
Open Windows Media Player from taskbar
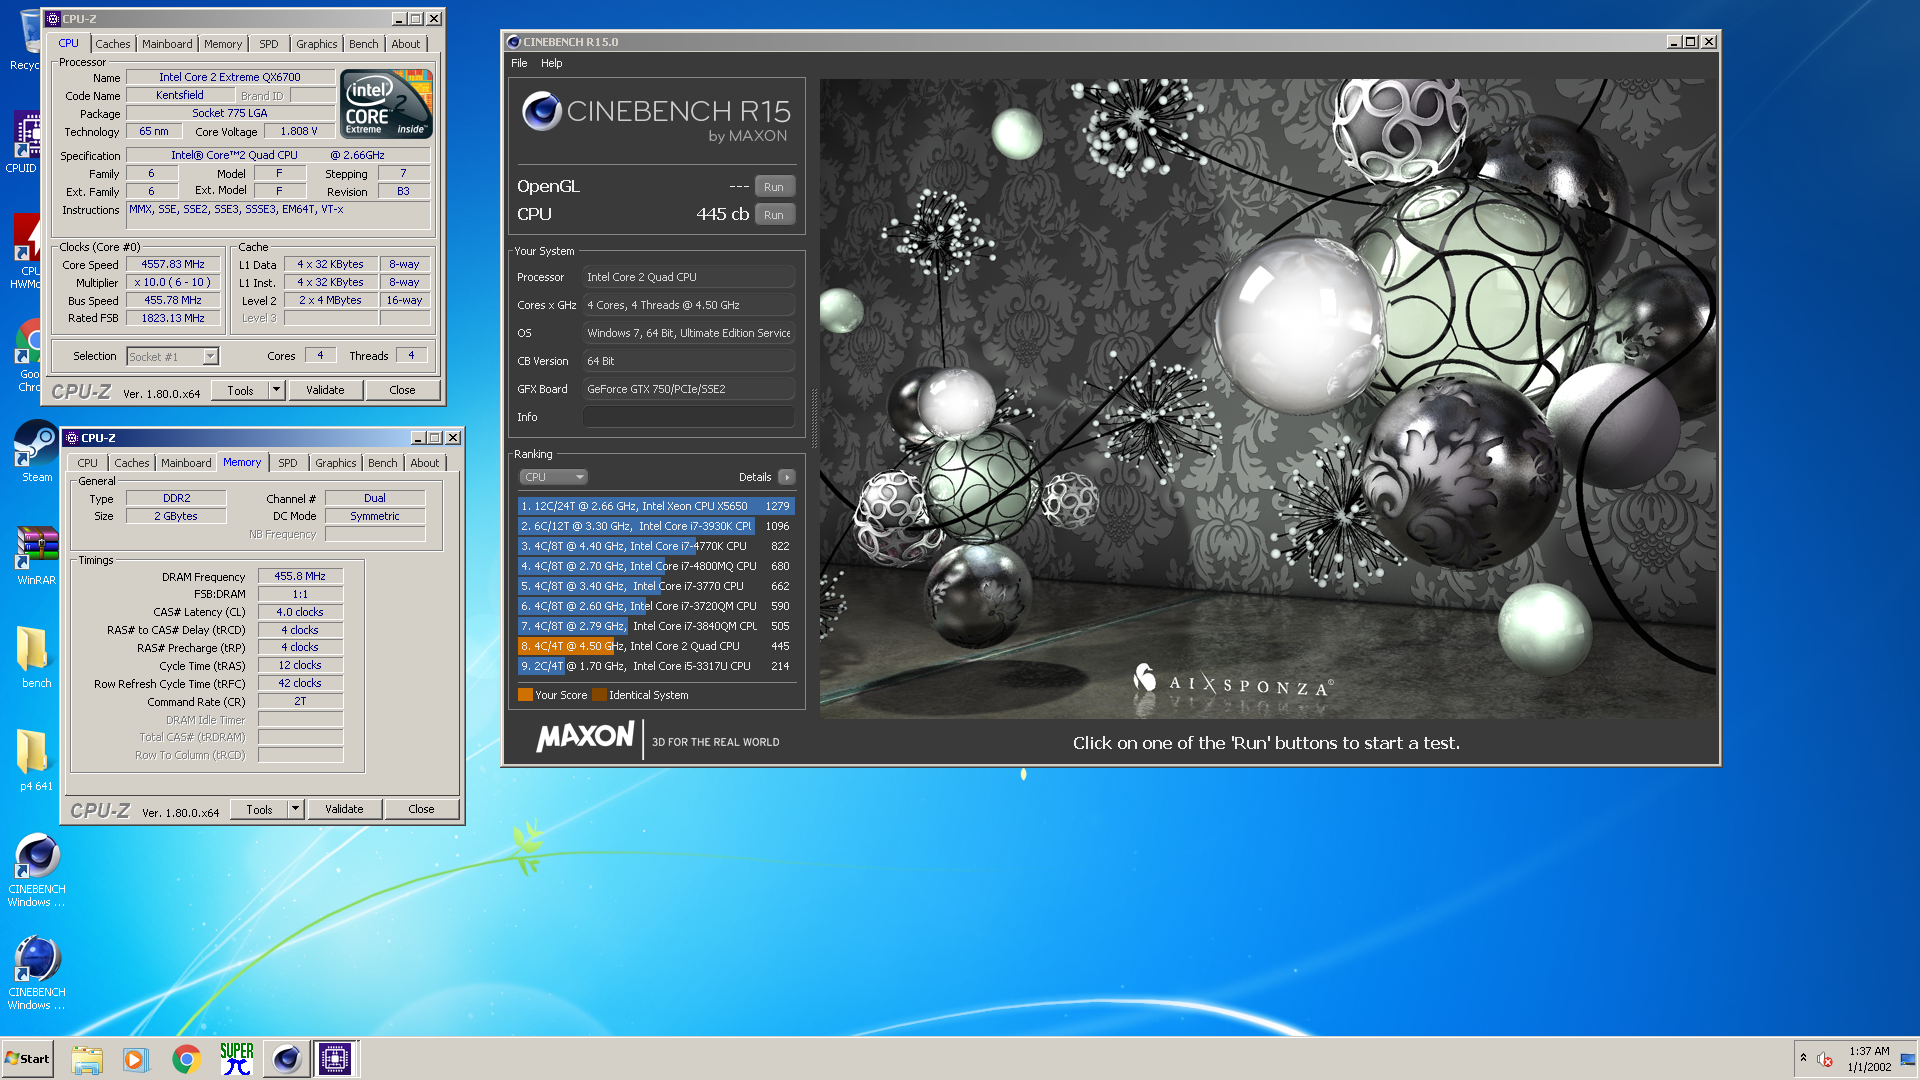point(135,1059)
